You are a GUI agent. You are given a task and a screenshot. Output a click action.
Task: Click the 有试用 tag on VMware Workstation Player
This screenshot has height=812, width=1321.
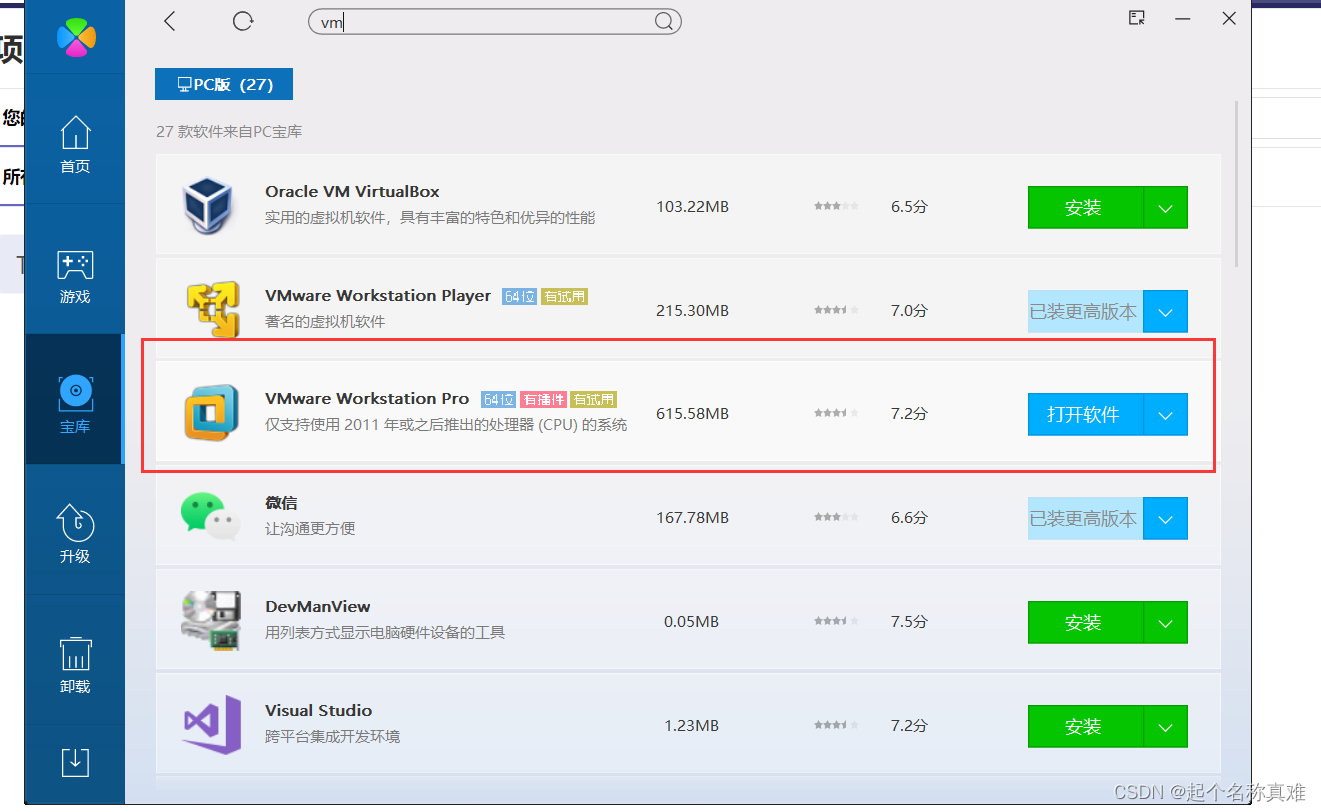tap(564, 296)
